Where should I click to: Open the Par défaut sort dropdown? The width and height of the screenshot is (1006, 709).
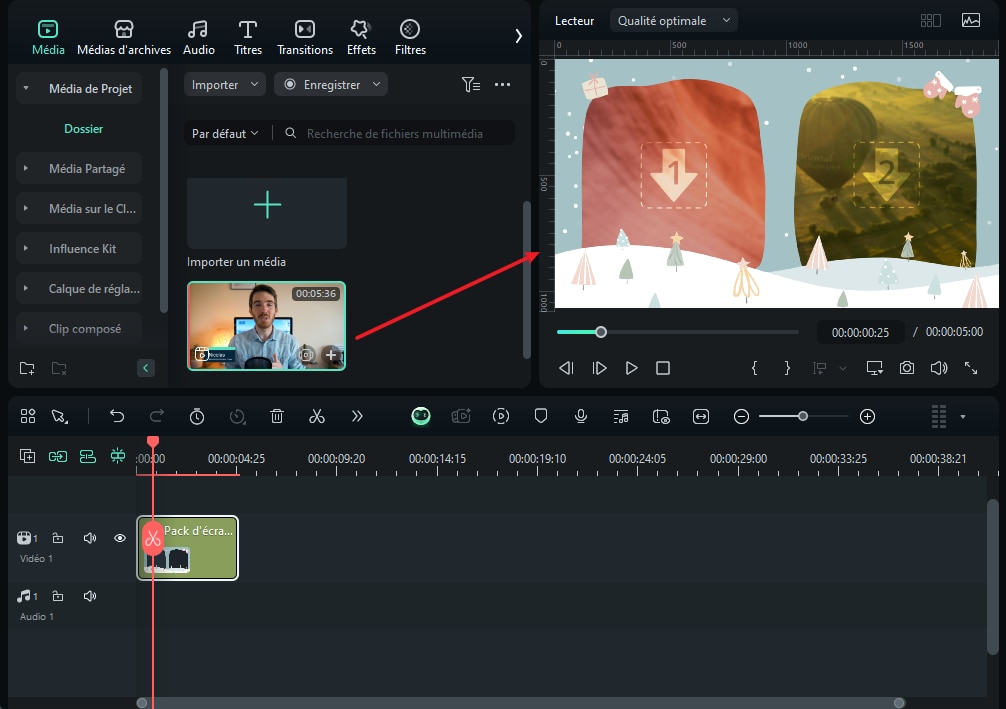pyautogui.click(x=225, y=133)
